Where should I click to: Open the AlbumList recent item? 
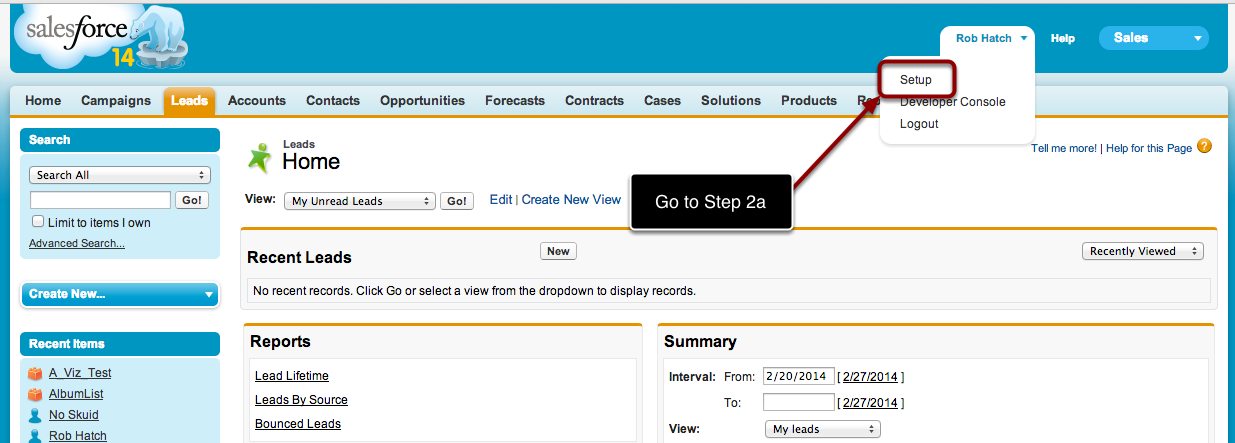[76, 394]
